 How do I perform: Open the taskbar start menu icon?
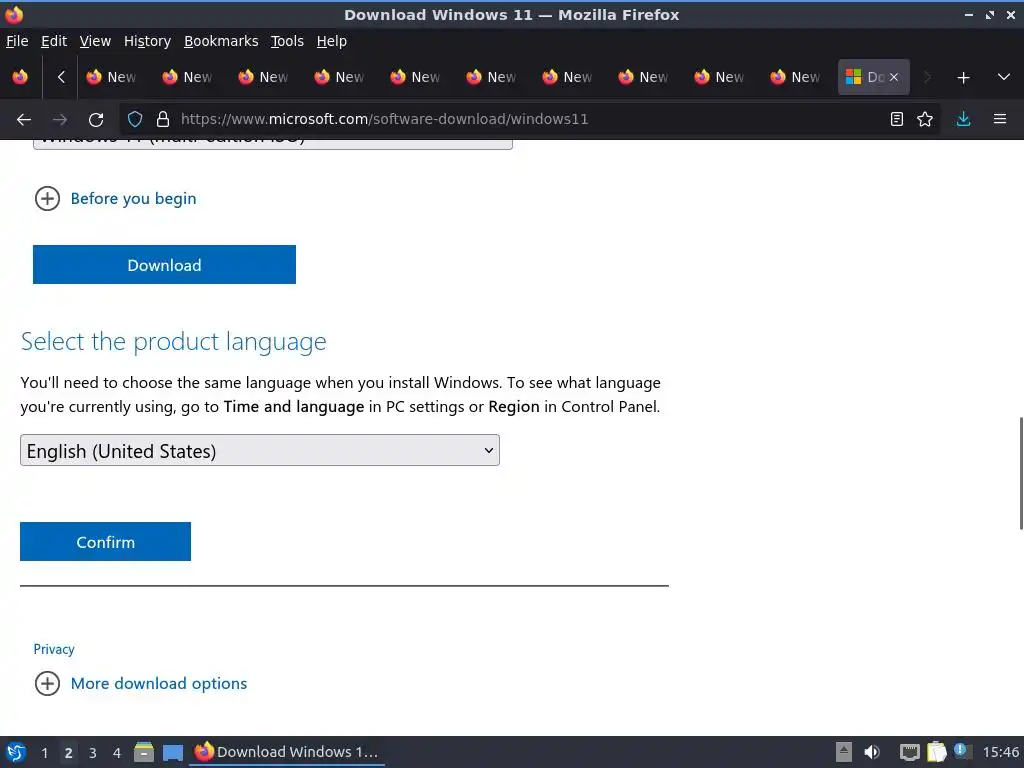pos(16,752)
